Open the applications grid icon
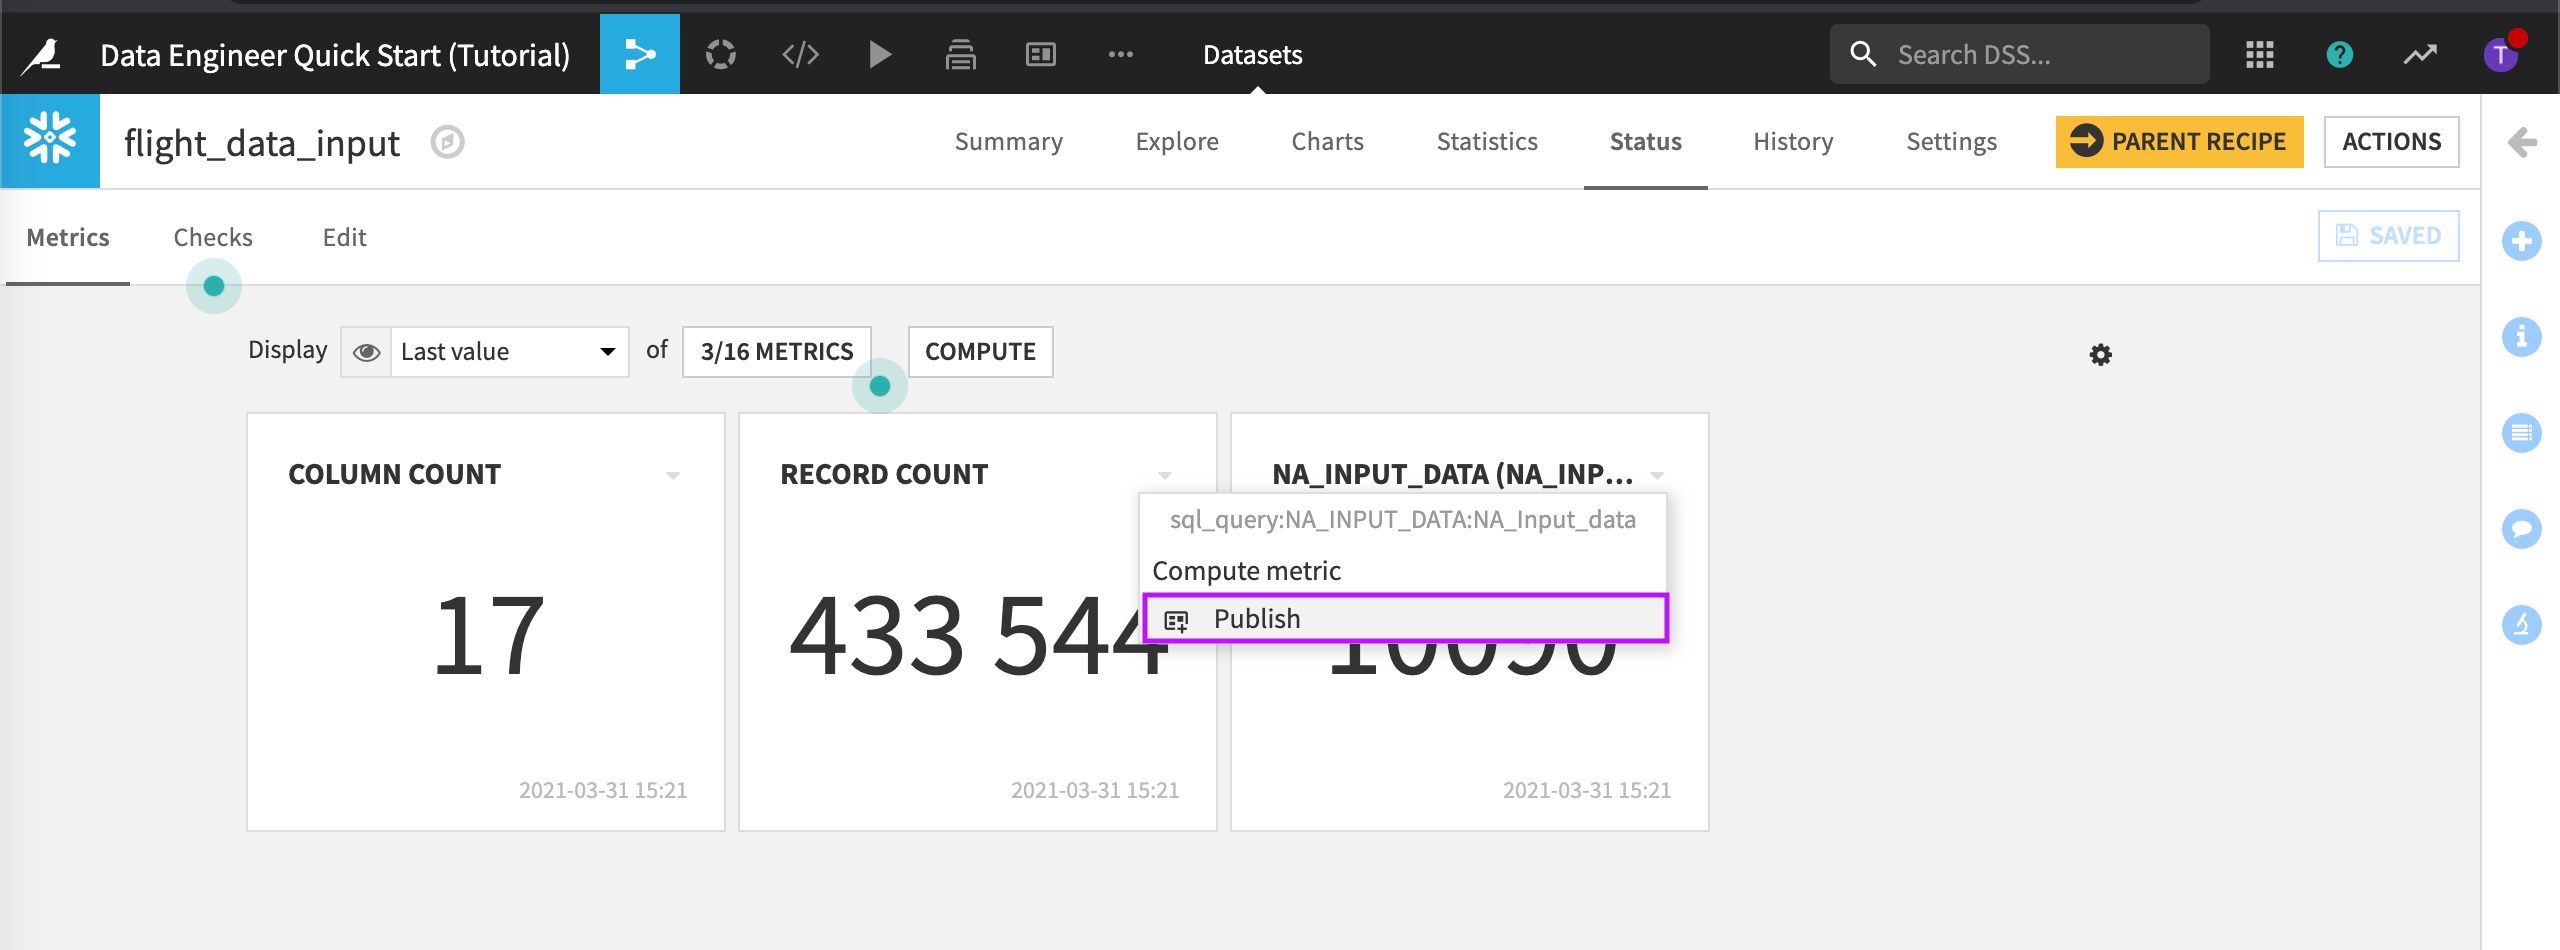 (x=2259, y=54)
